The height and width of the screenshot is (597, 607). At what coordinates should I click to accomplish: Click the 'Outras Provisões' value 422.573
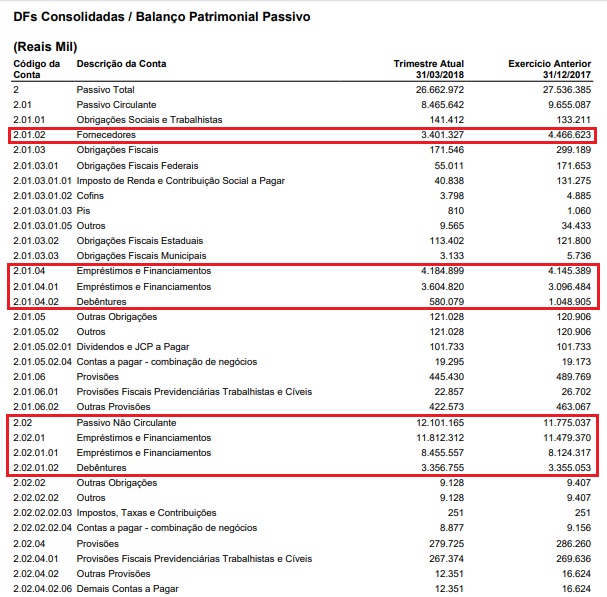447,407
